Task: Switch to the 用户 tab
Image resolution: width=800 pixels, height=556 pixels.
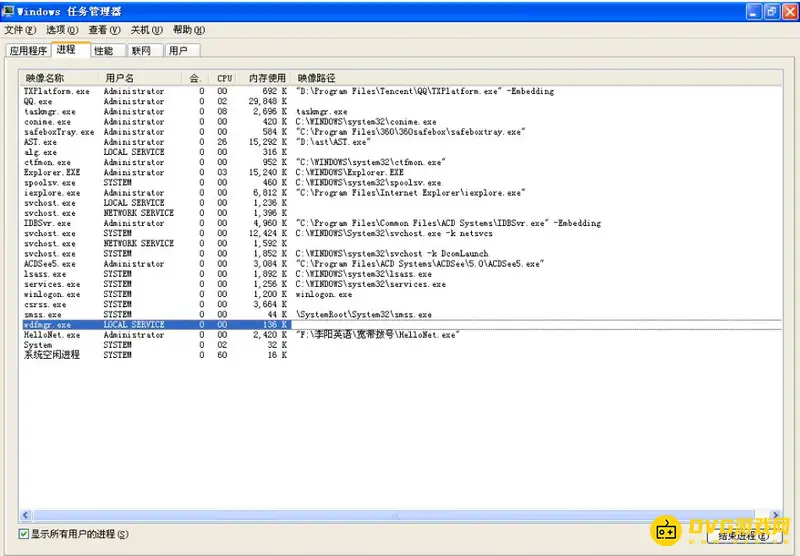Action: tap(178, 50)
